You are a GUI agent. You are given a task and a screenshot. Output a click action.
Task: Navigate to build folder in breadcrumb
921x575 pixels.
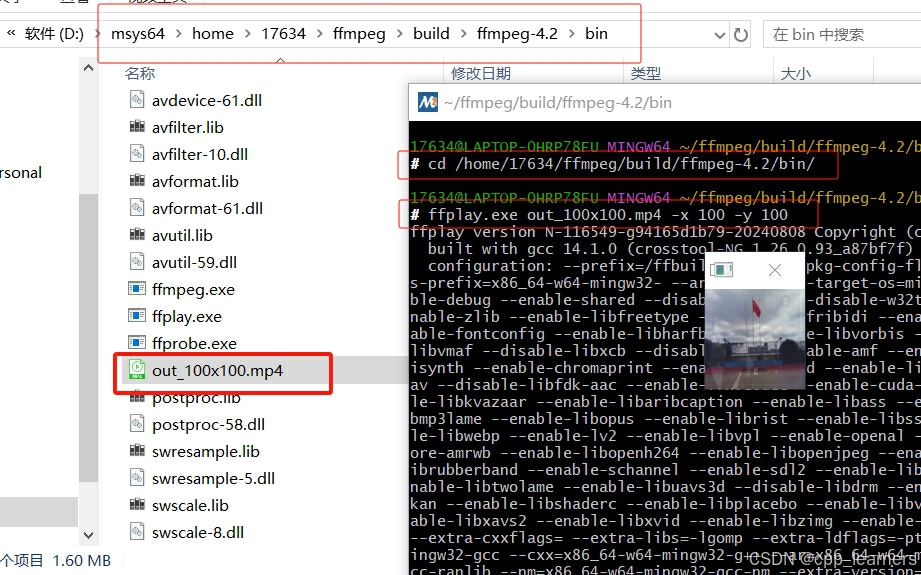click(431, 34)
